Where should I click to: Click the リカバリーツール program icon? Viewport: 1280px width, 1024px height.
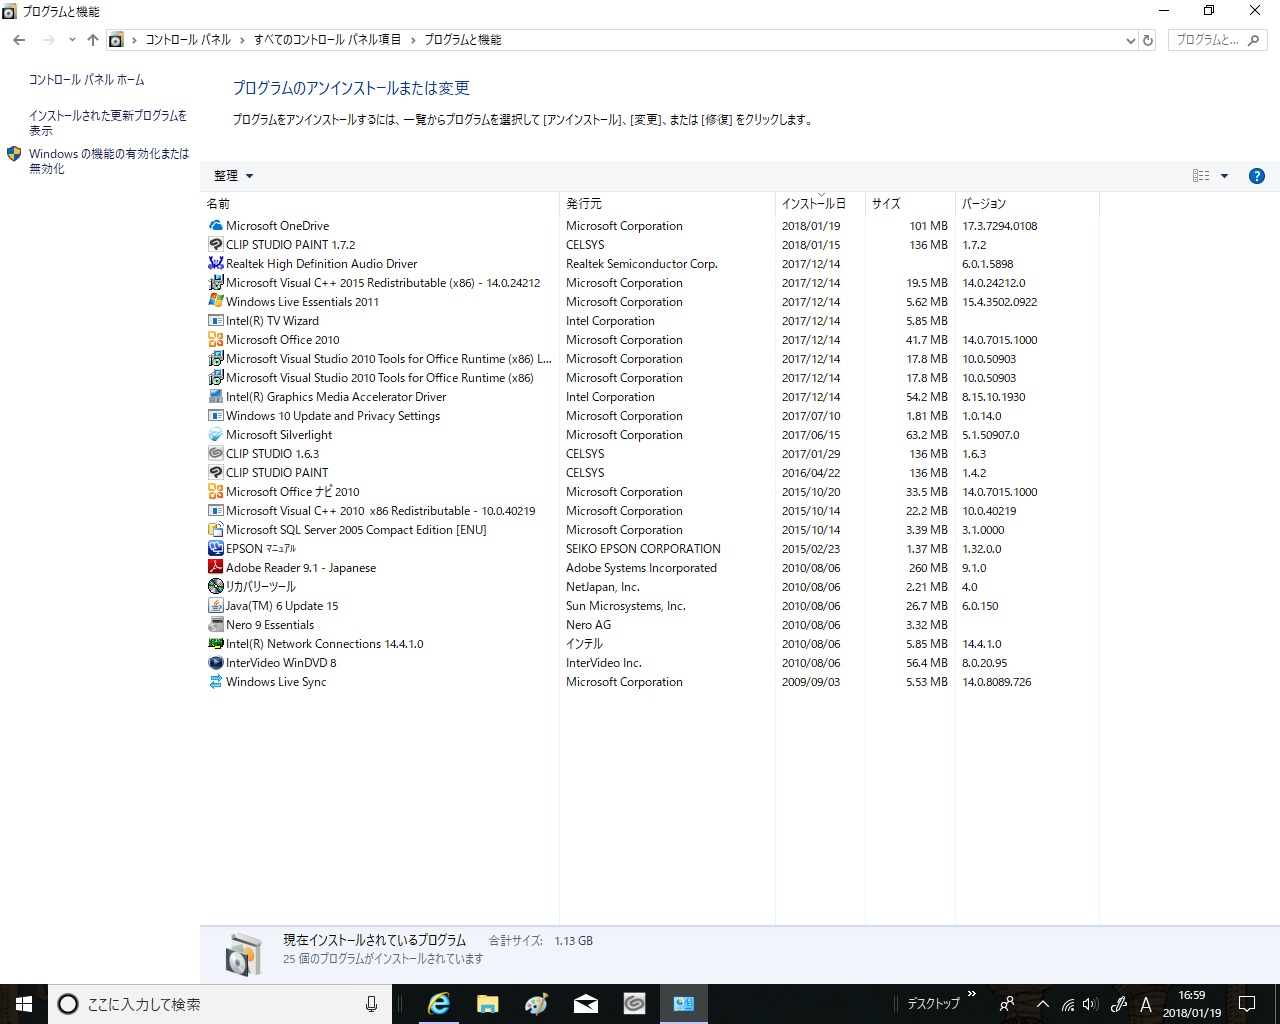(x=215, y=587)
